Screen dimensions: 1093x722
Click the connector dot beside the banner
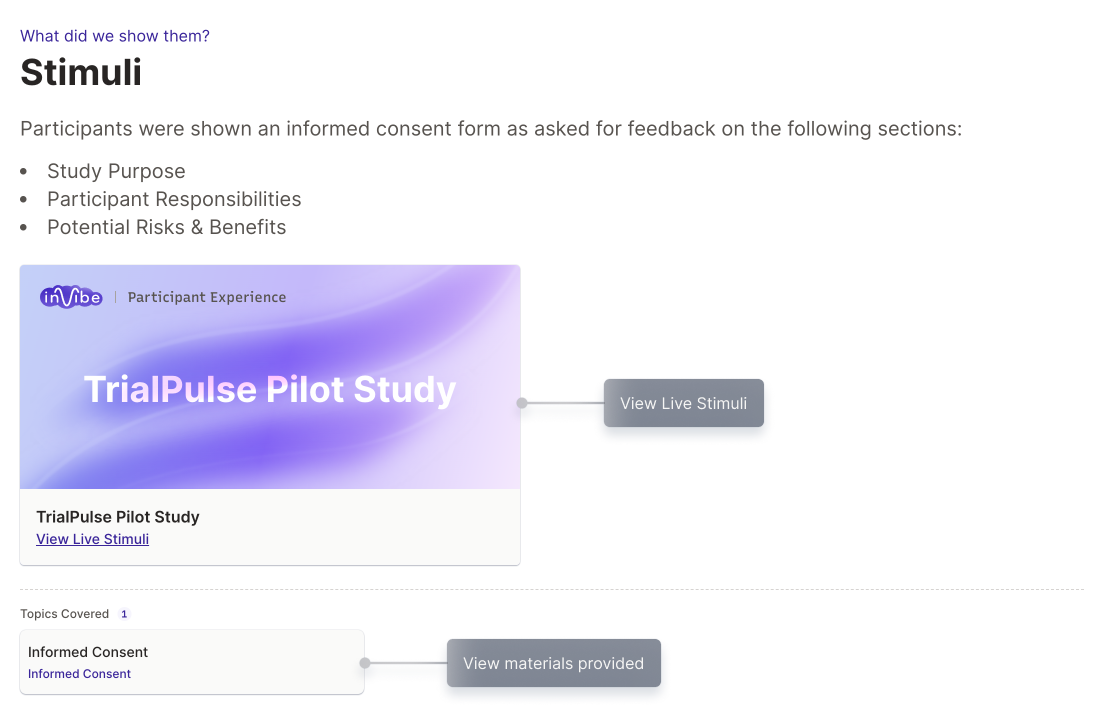point(521,403)
